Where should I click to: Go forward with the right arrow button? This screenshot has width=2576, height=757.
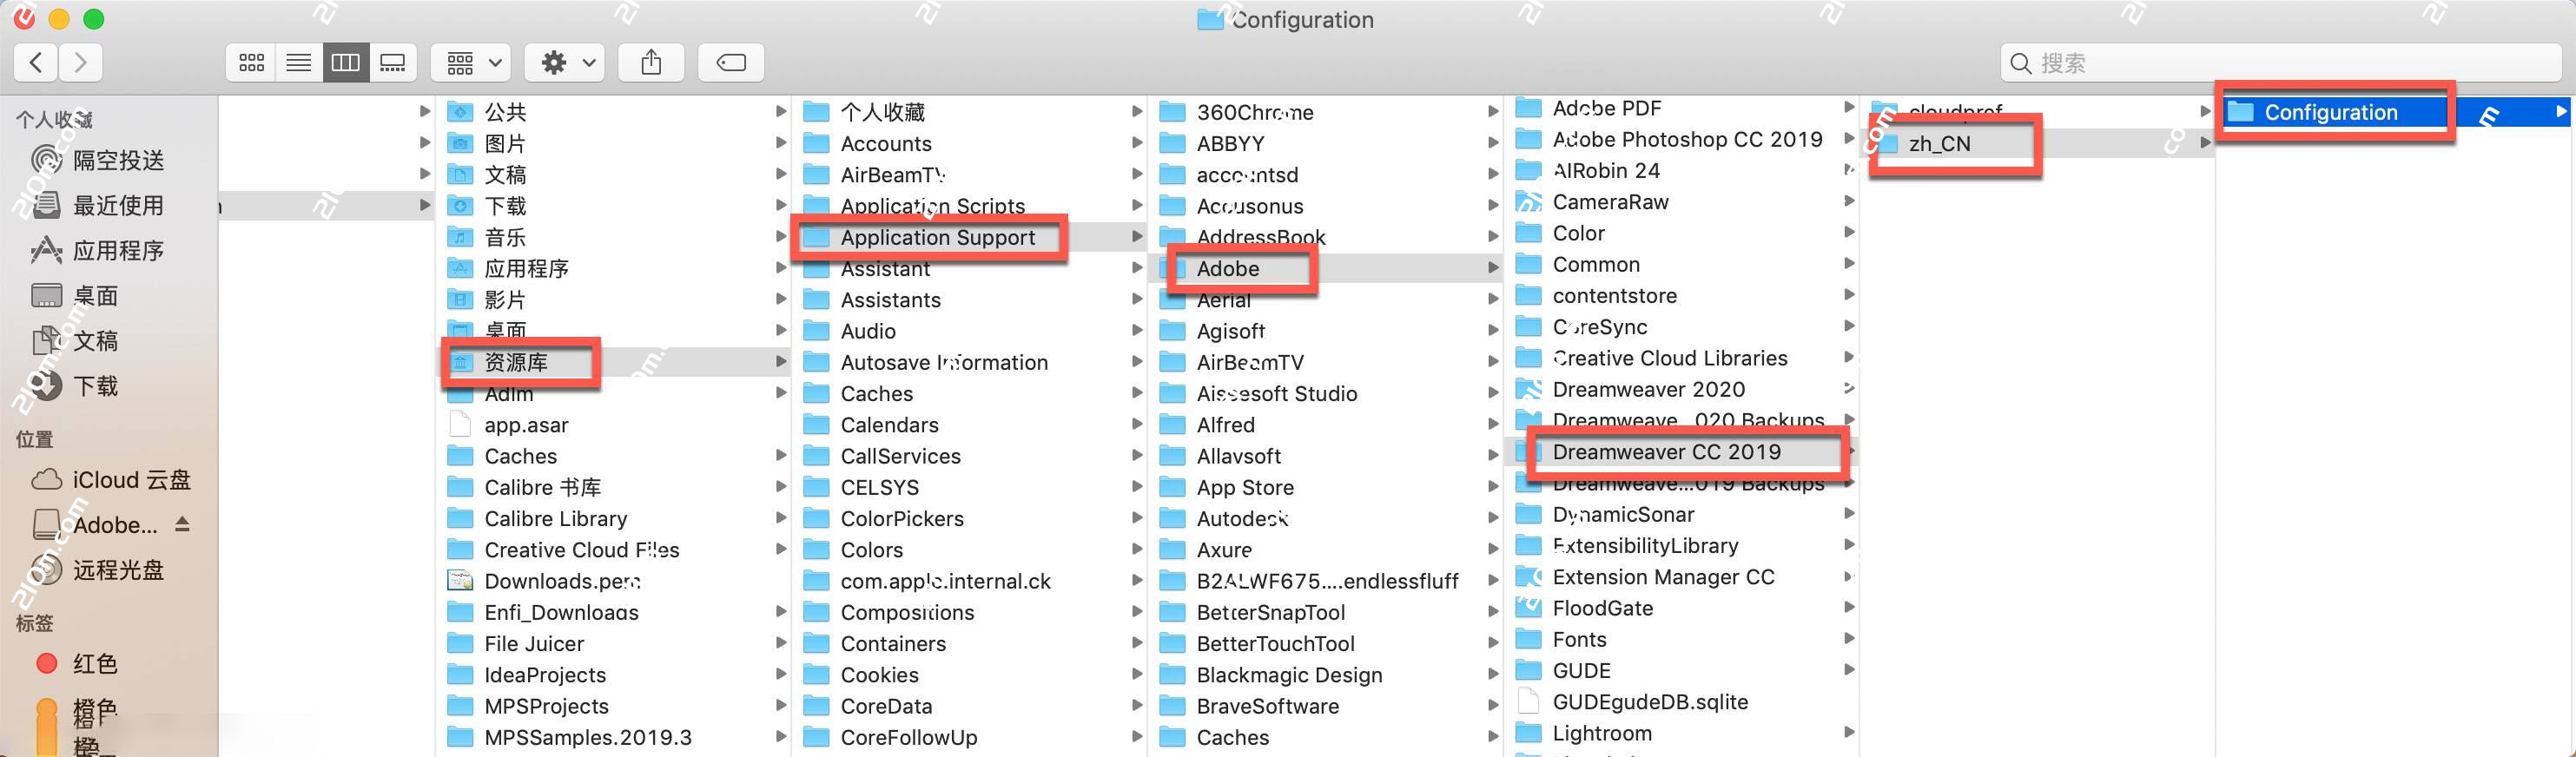point(81,63)
